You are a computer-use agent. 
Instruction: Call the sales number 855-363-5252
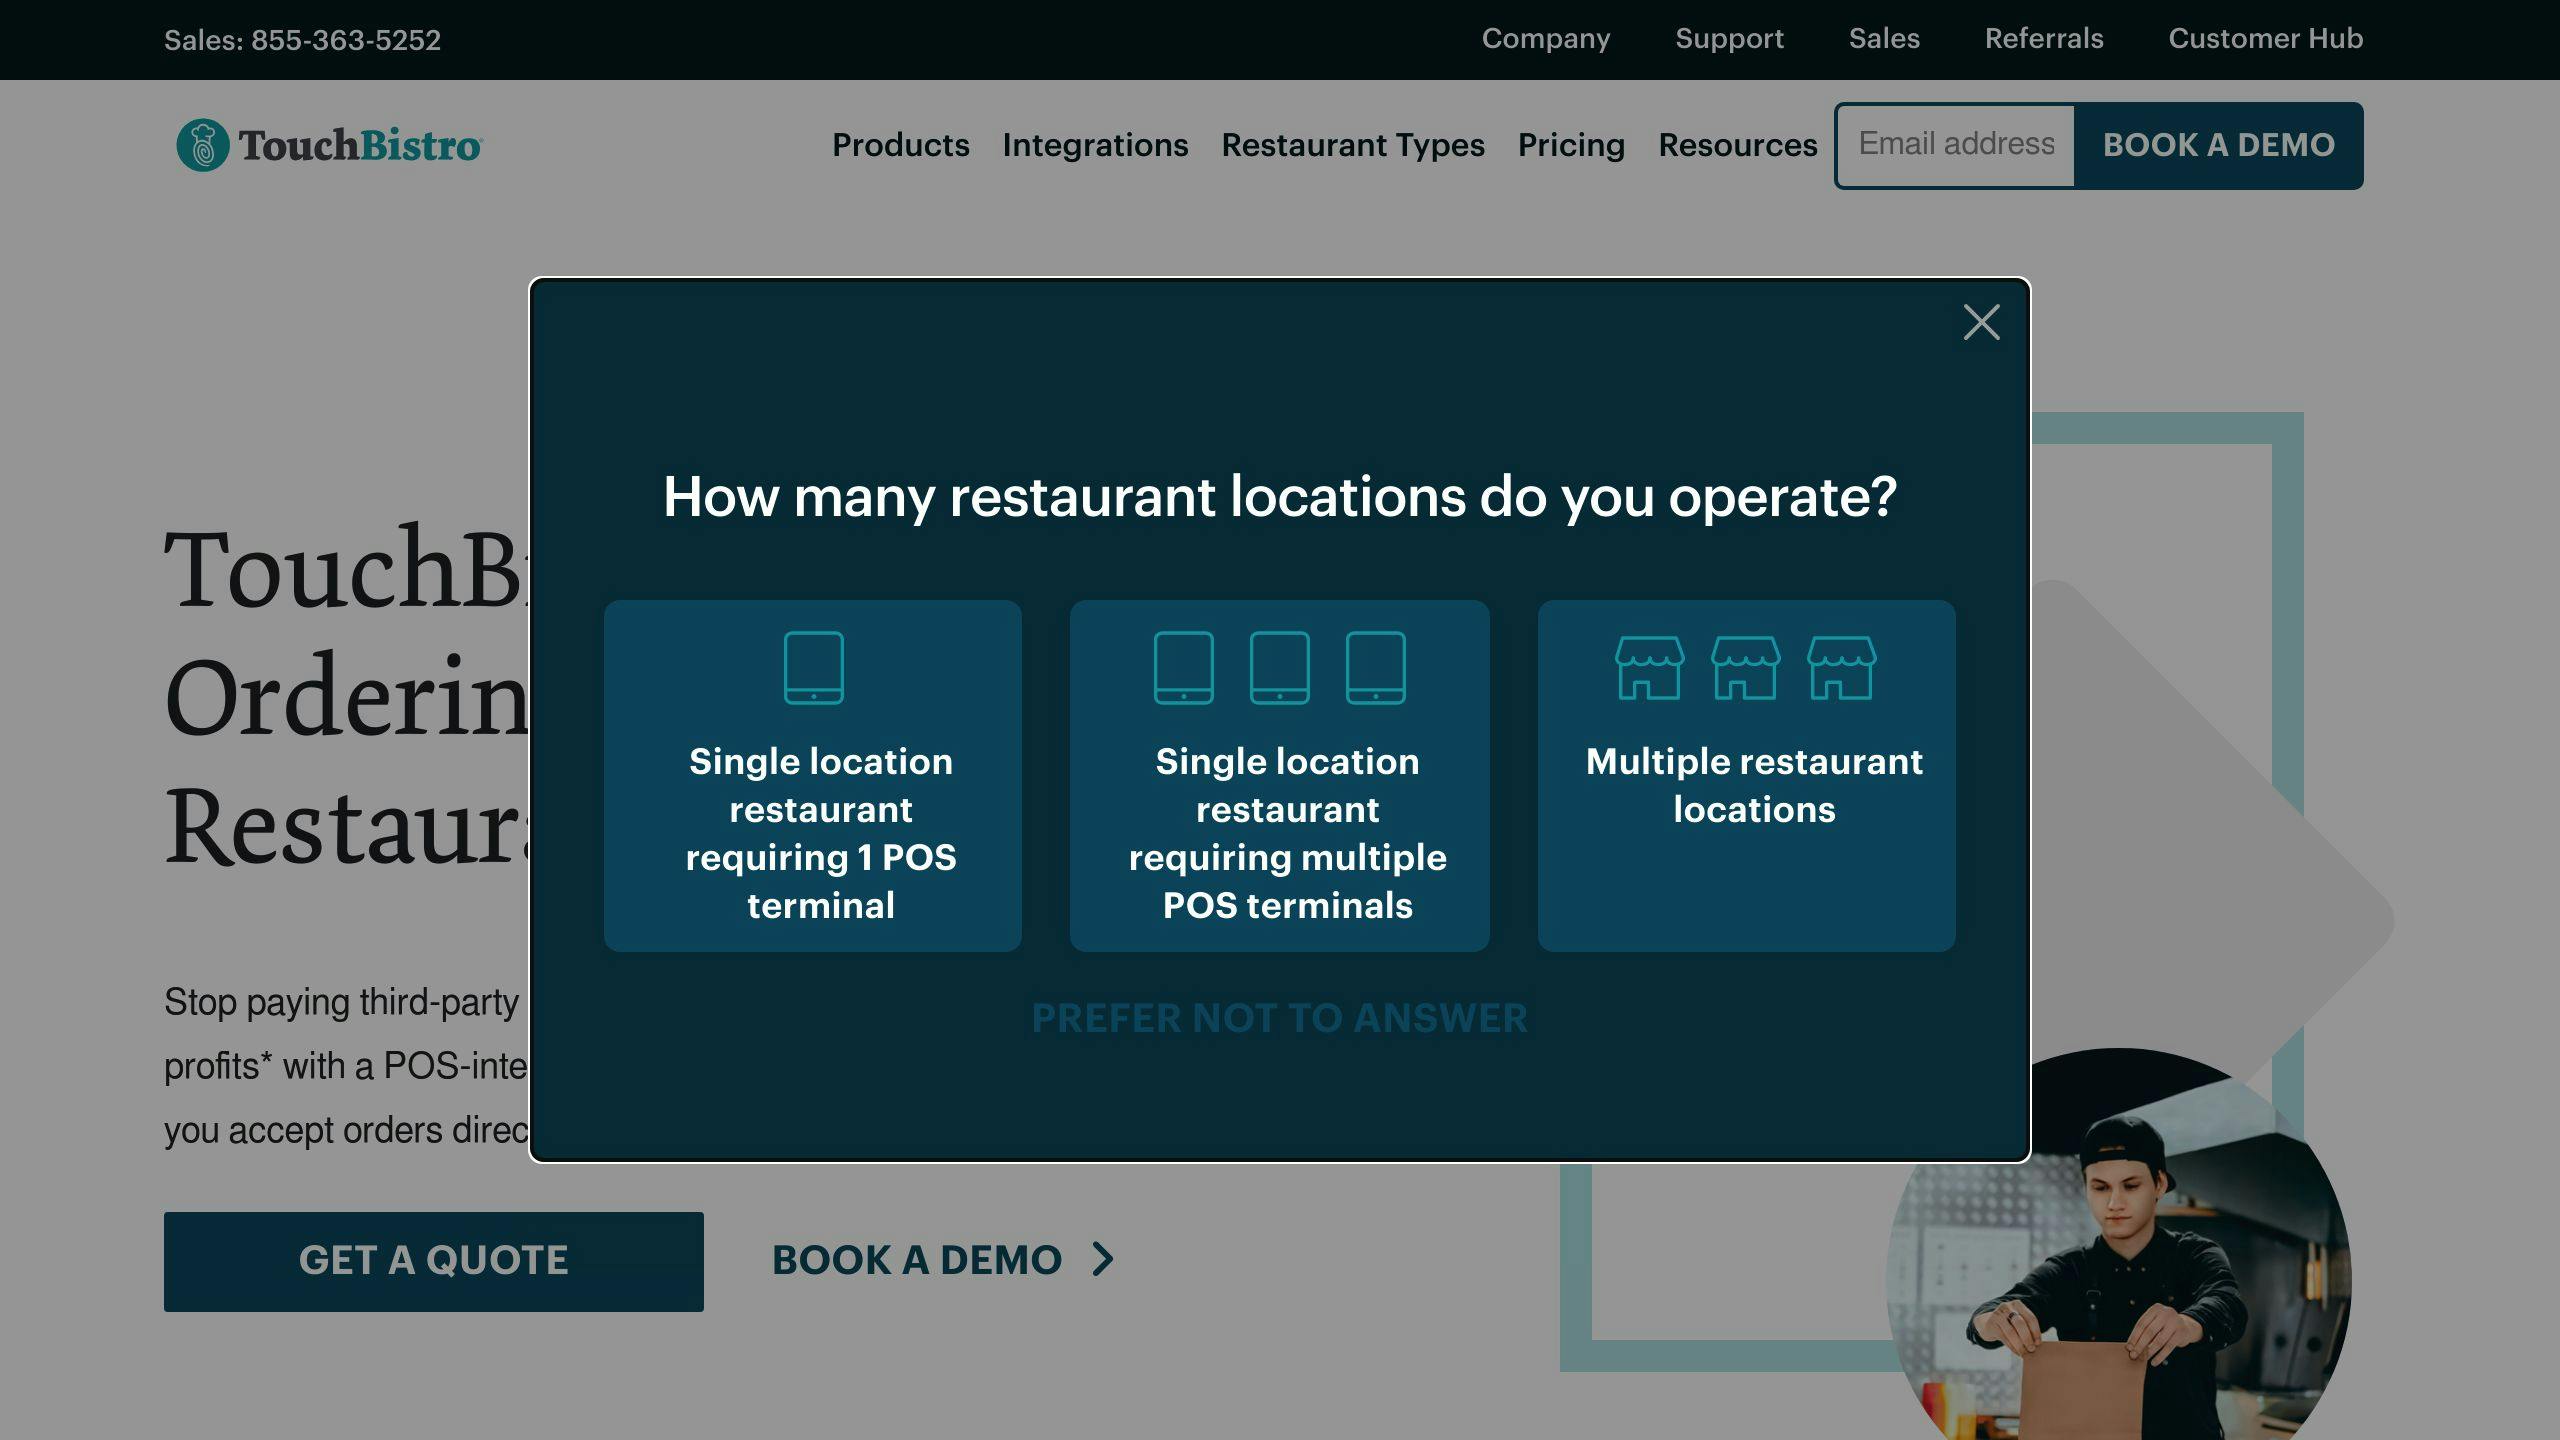[345, 40]
